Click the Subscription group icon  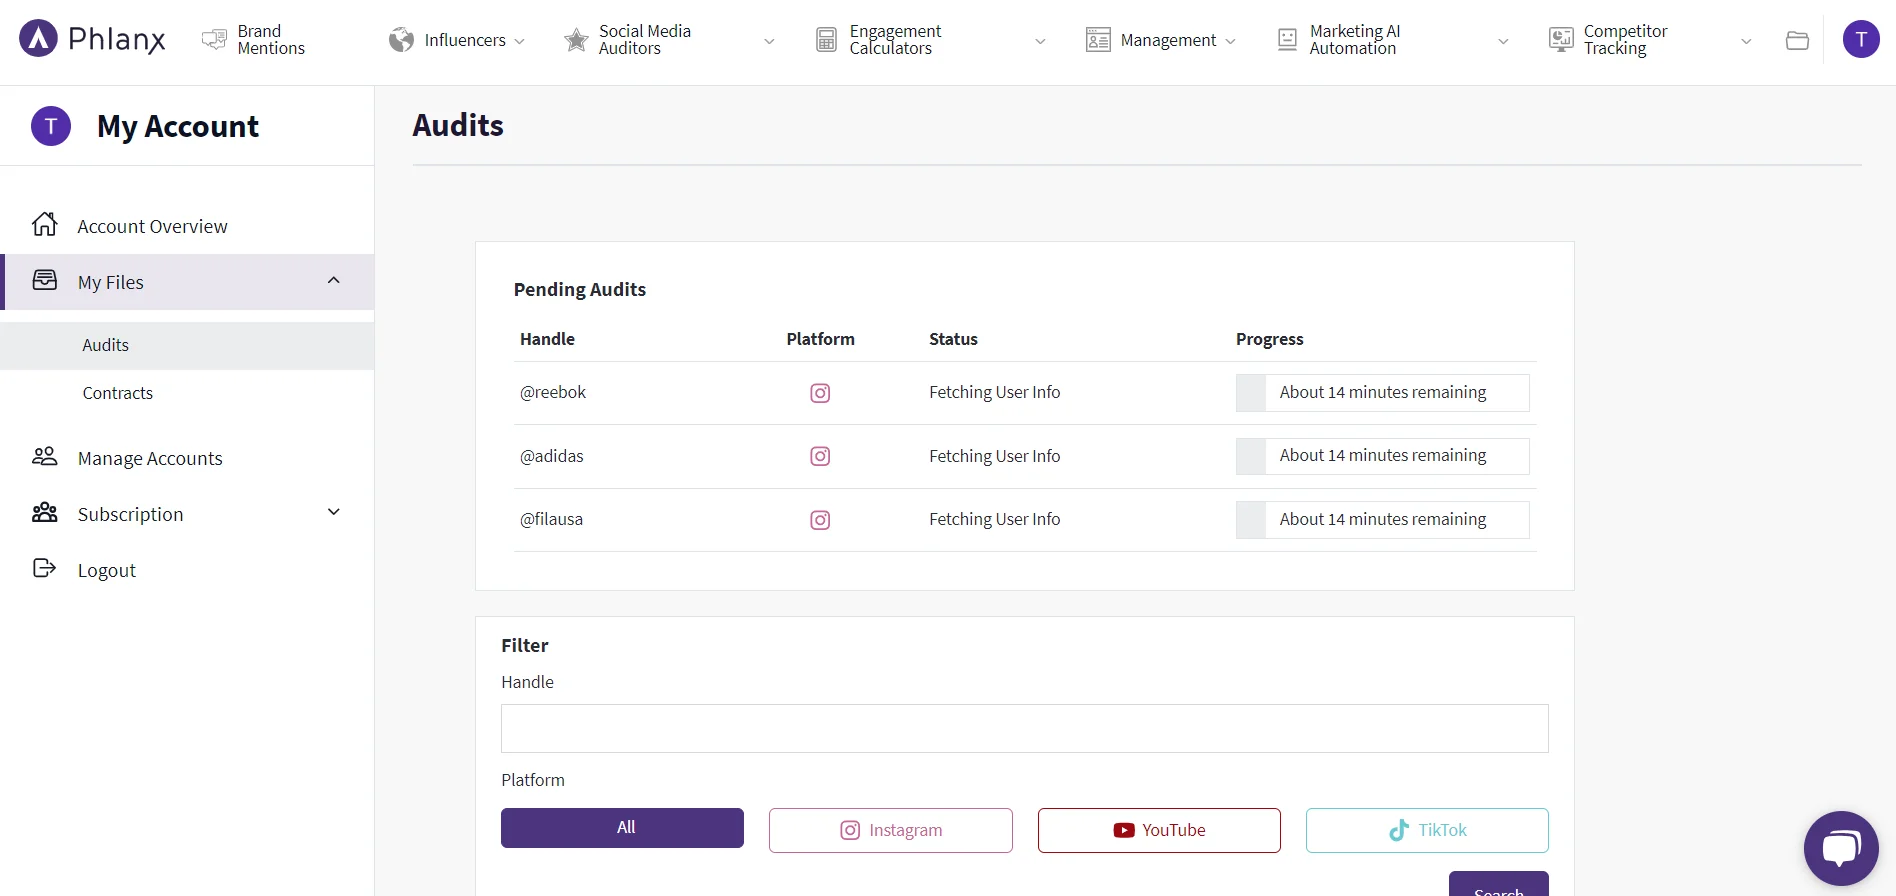coord(45,513)
